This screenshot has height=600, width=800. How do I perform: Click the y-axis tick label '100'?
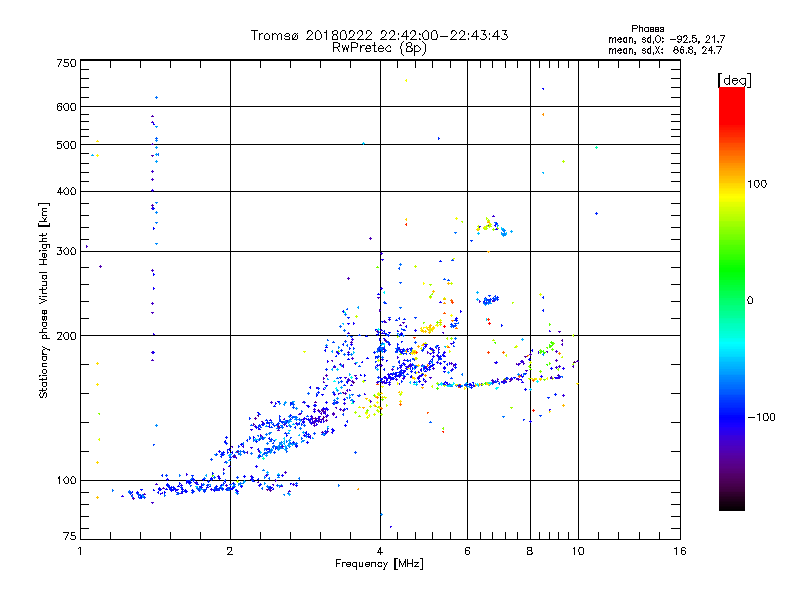[x=66, y=481]
